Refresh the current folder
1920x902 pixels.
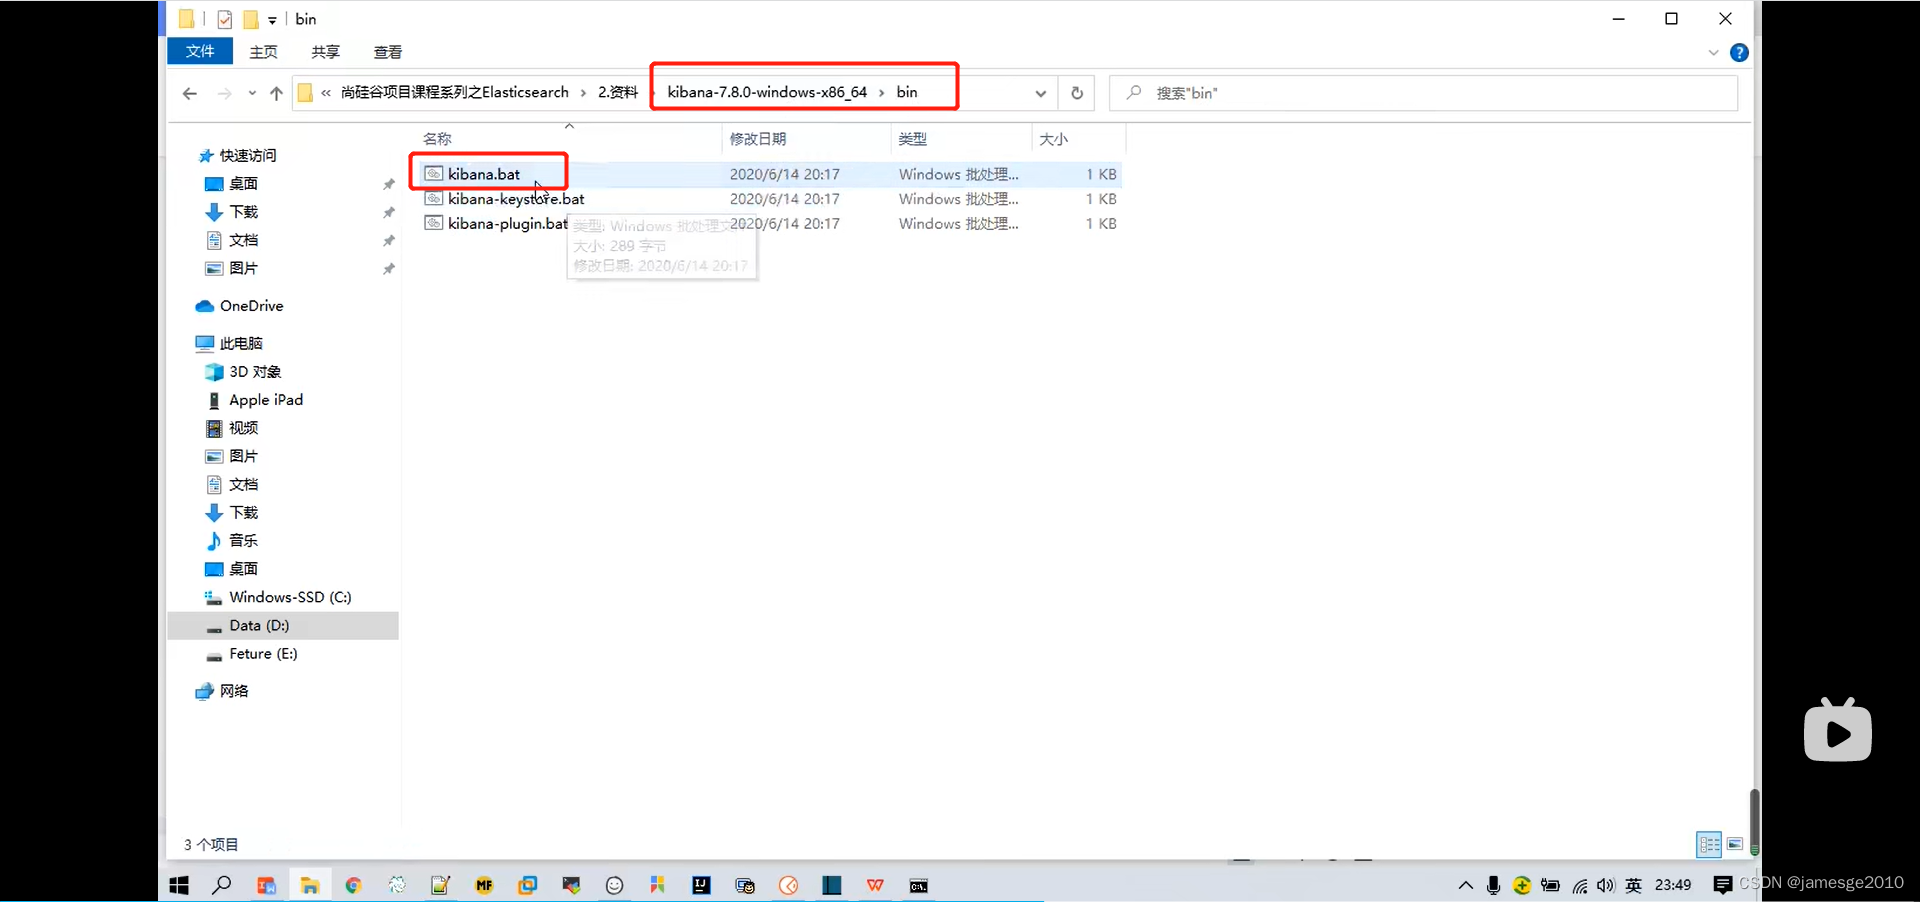tap(1077, 93)
